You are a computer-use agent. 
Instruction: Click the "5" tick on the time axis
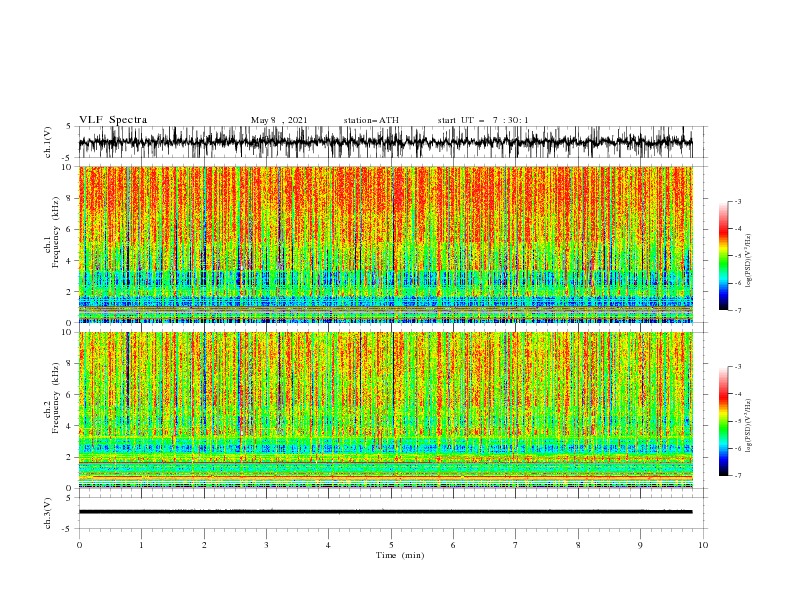pyautogui.click(x=391, y=545)
